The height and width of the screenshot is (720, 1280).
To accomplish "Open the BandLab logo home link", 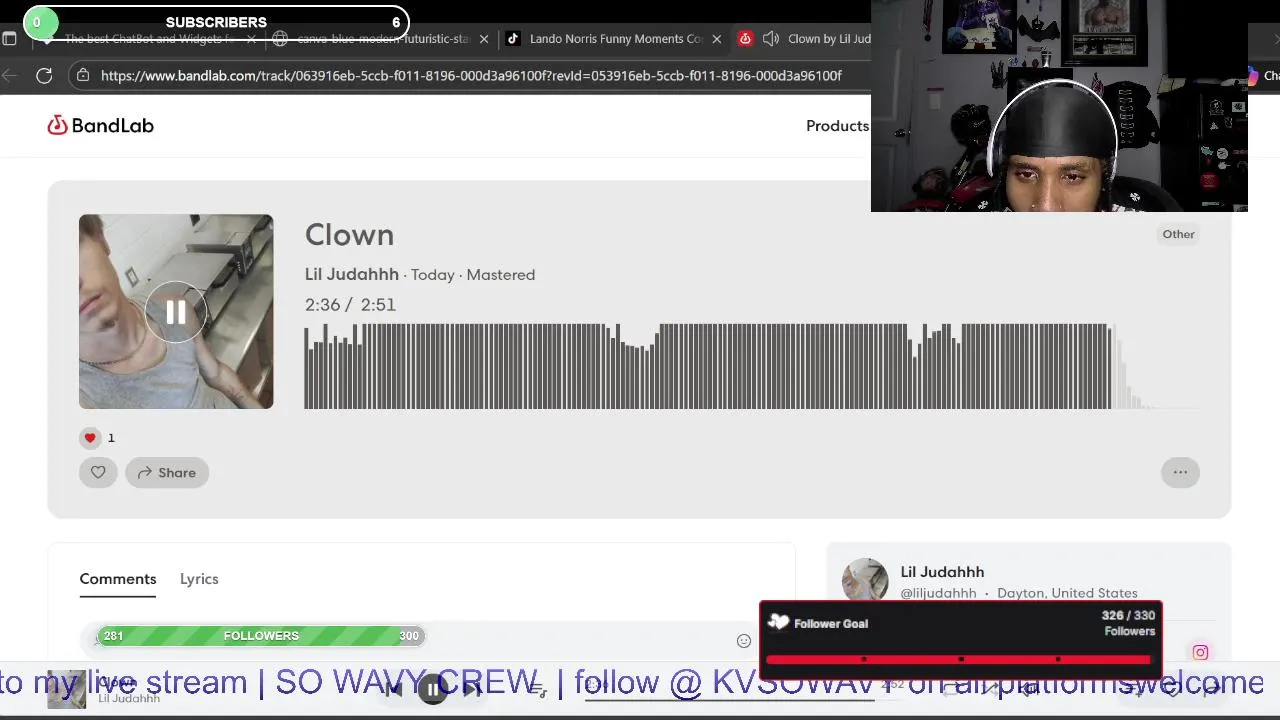I will click(100, 125).
